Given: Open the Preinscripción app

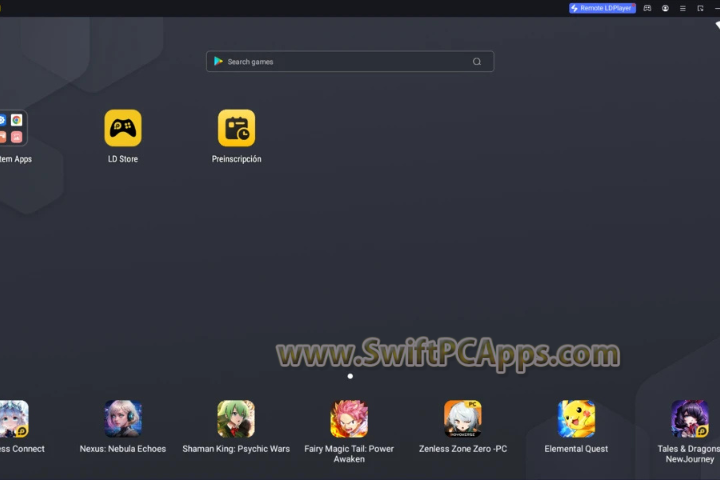Looking at the screenshot, I should (236, 128).
